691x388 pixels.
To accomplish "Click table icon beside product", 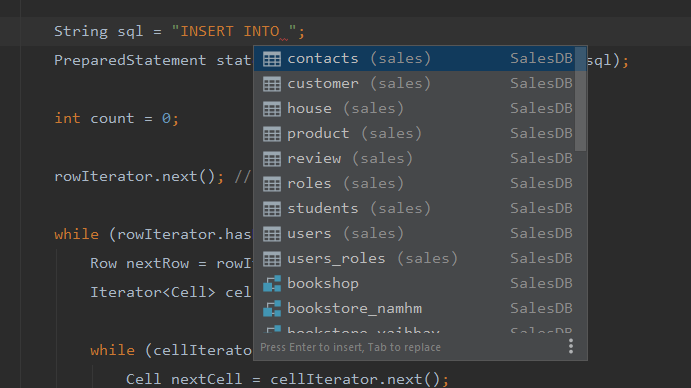I will pos(271,134).
